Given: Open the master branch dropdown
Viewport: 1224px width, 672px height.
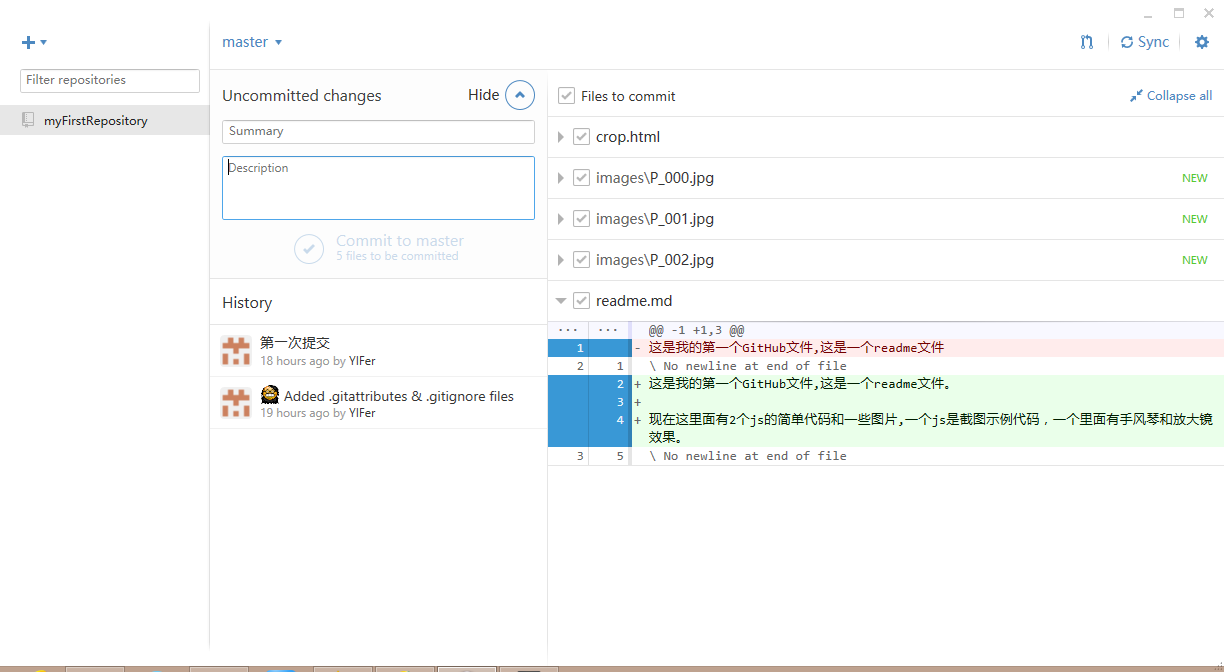Looking at the screenshot, I should coord(252,42).
